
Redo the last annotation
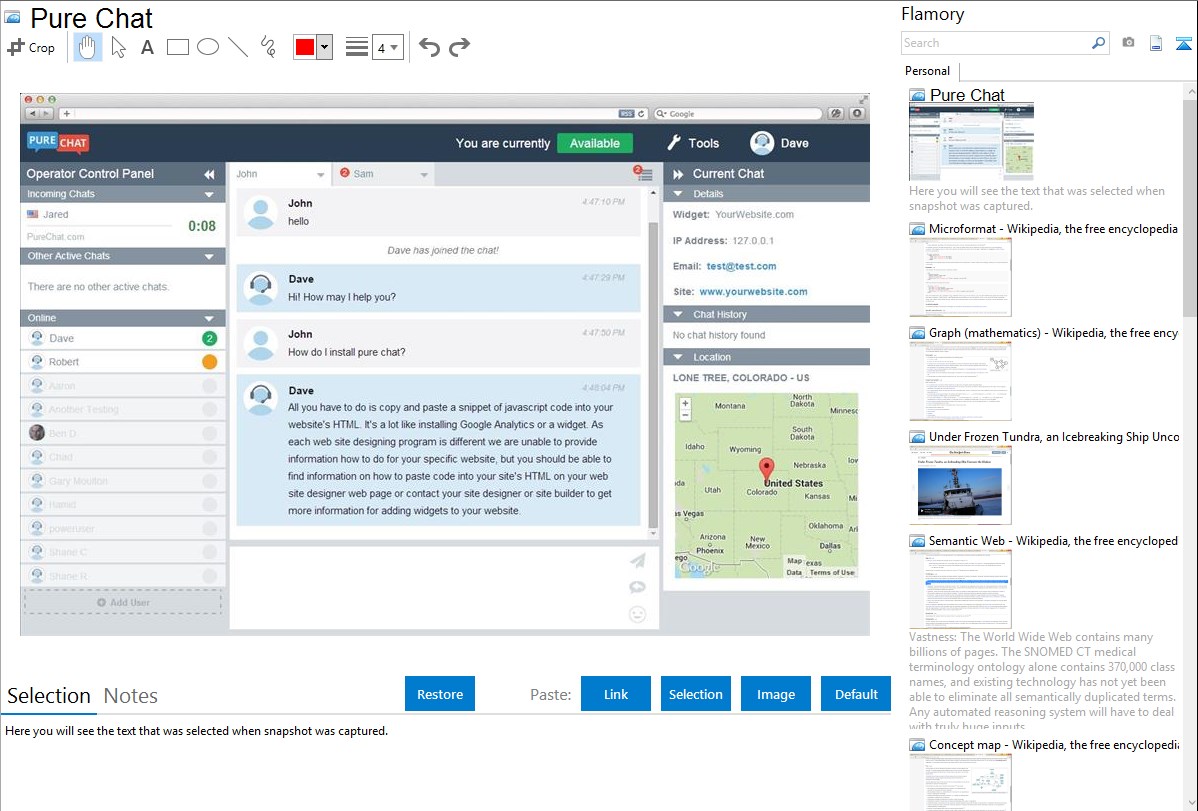(x=459, y=47)
